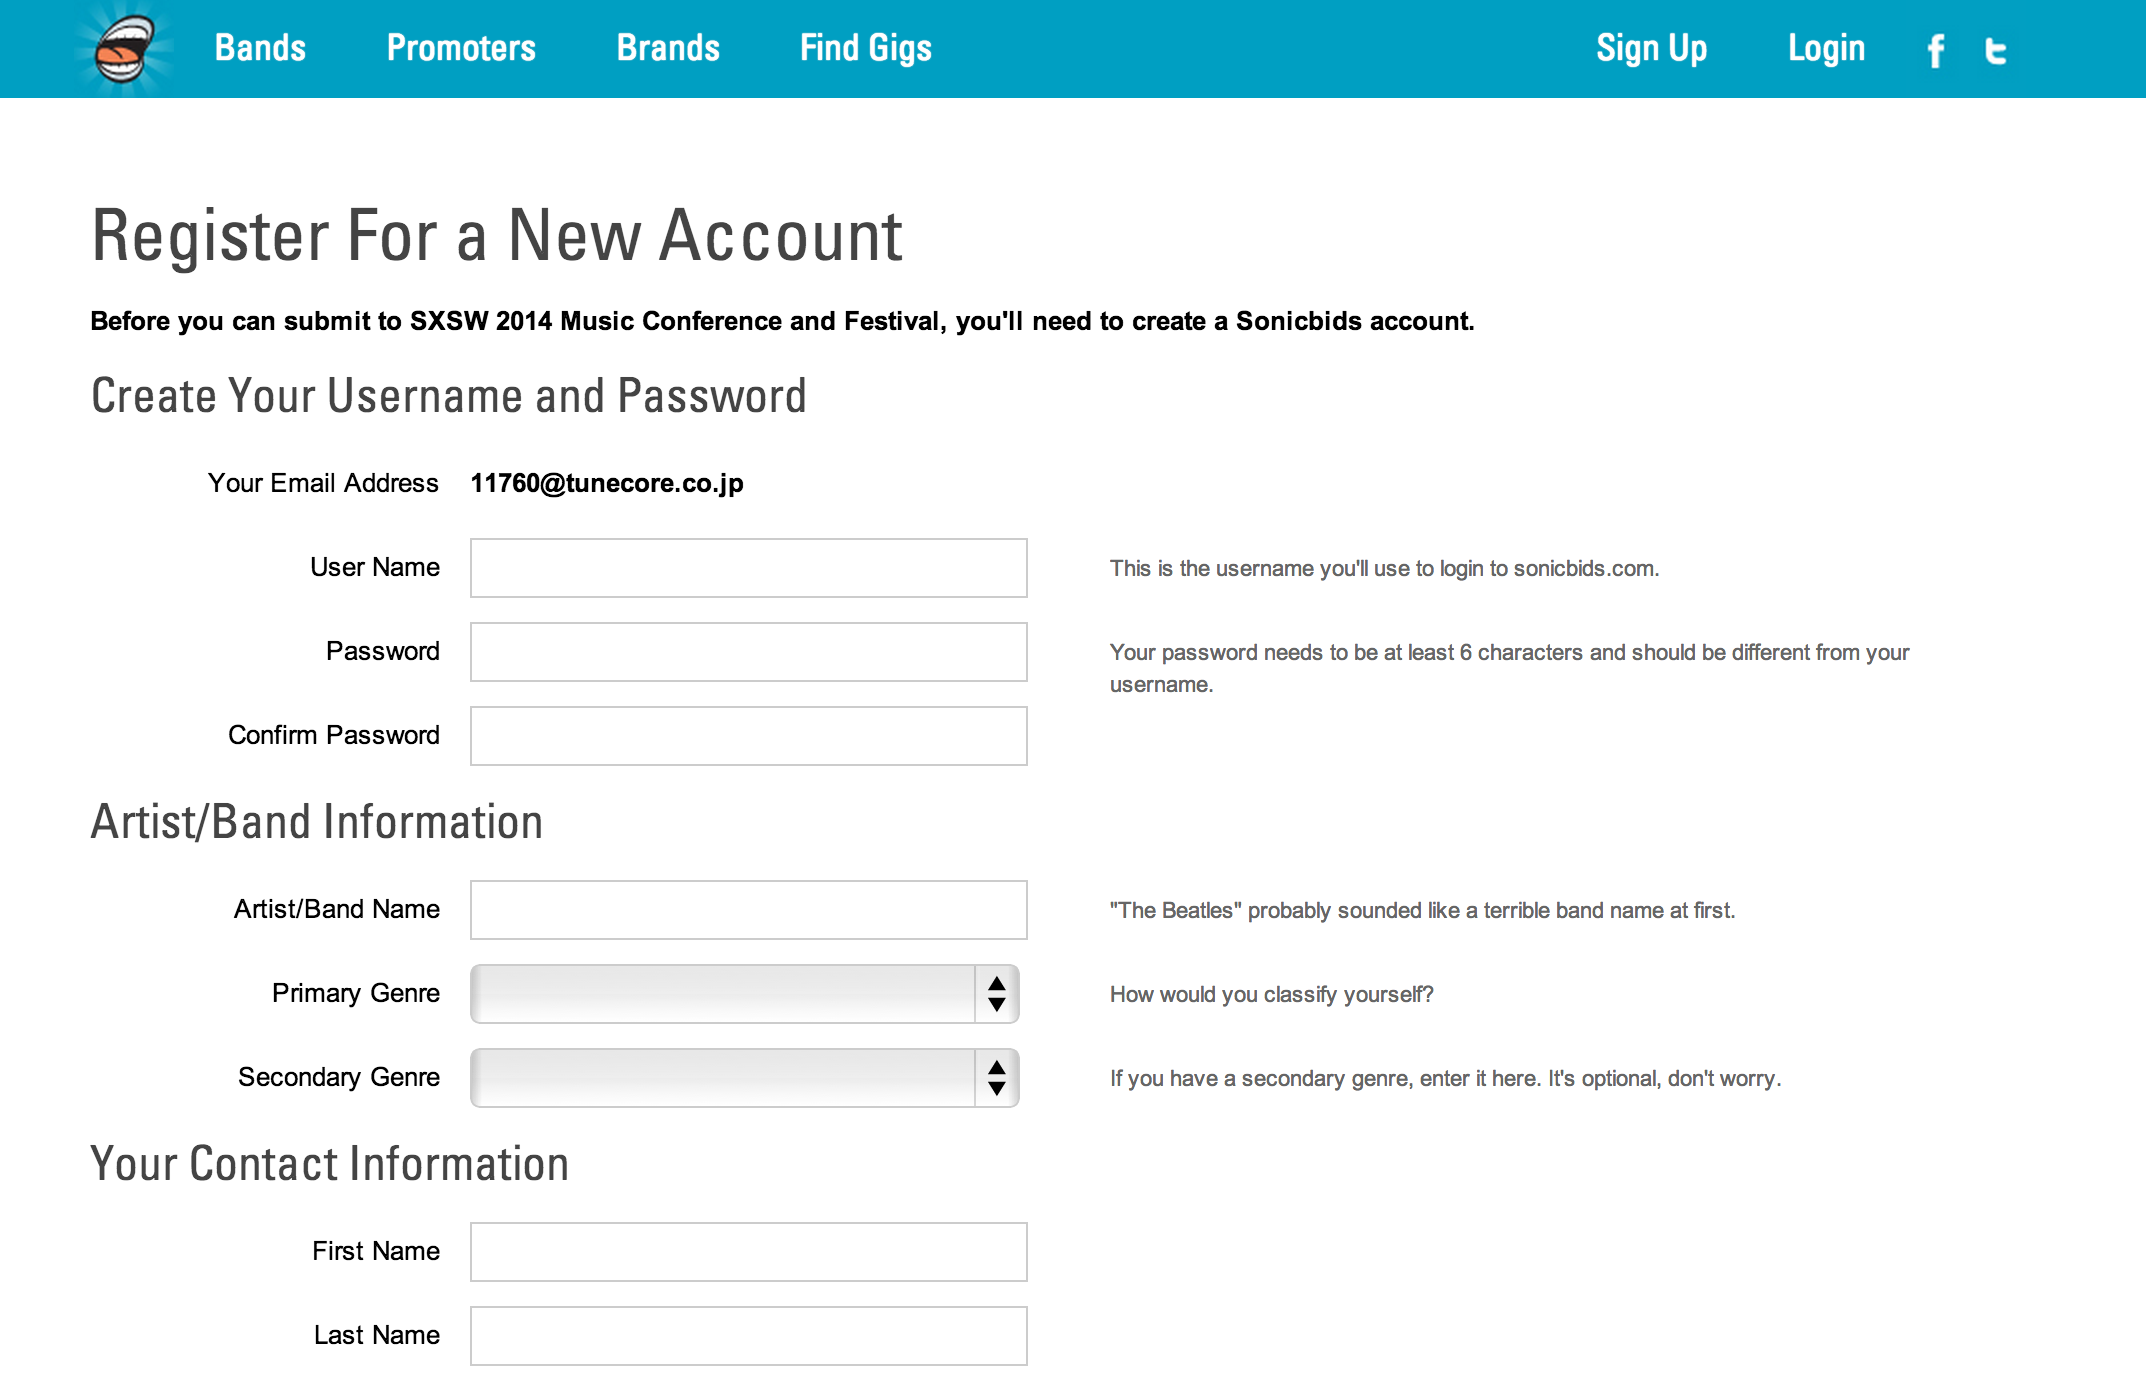Open the Facebook icon in header

pos(1936,50)
